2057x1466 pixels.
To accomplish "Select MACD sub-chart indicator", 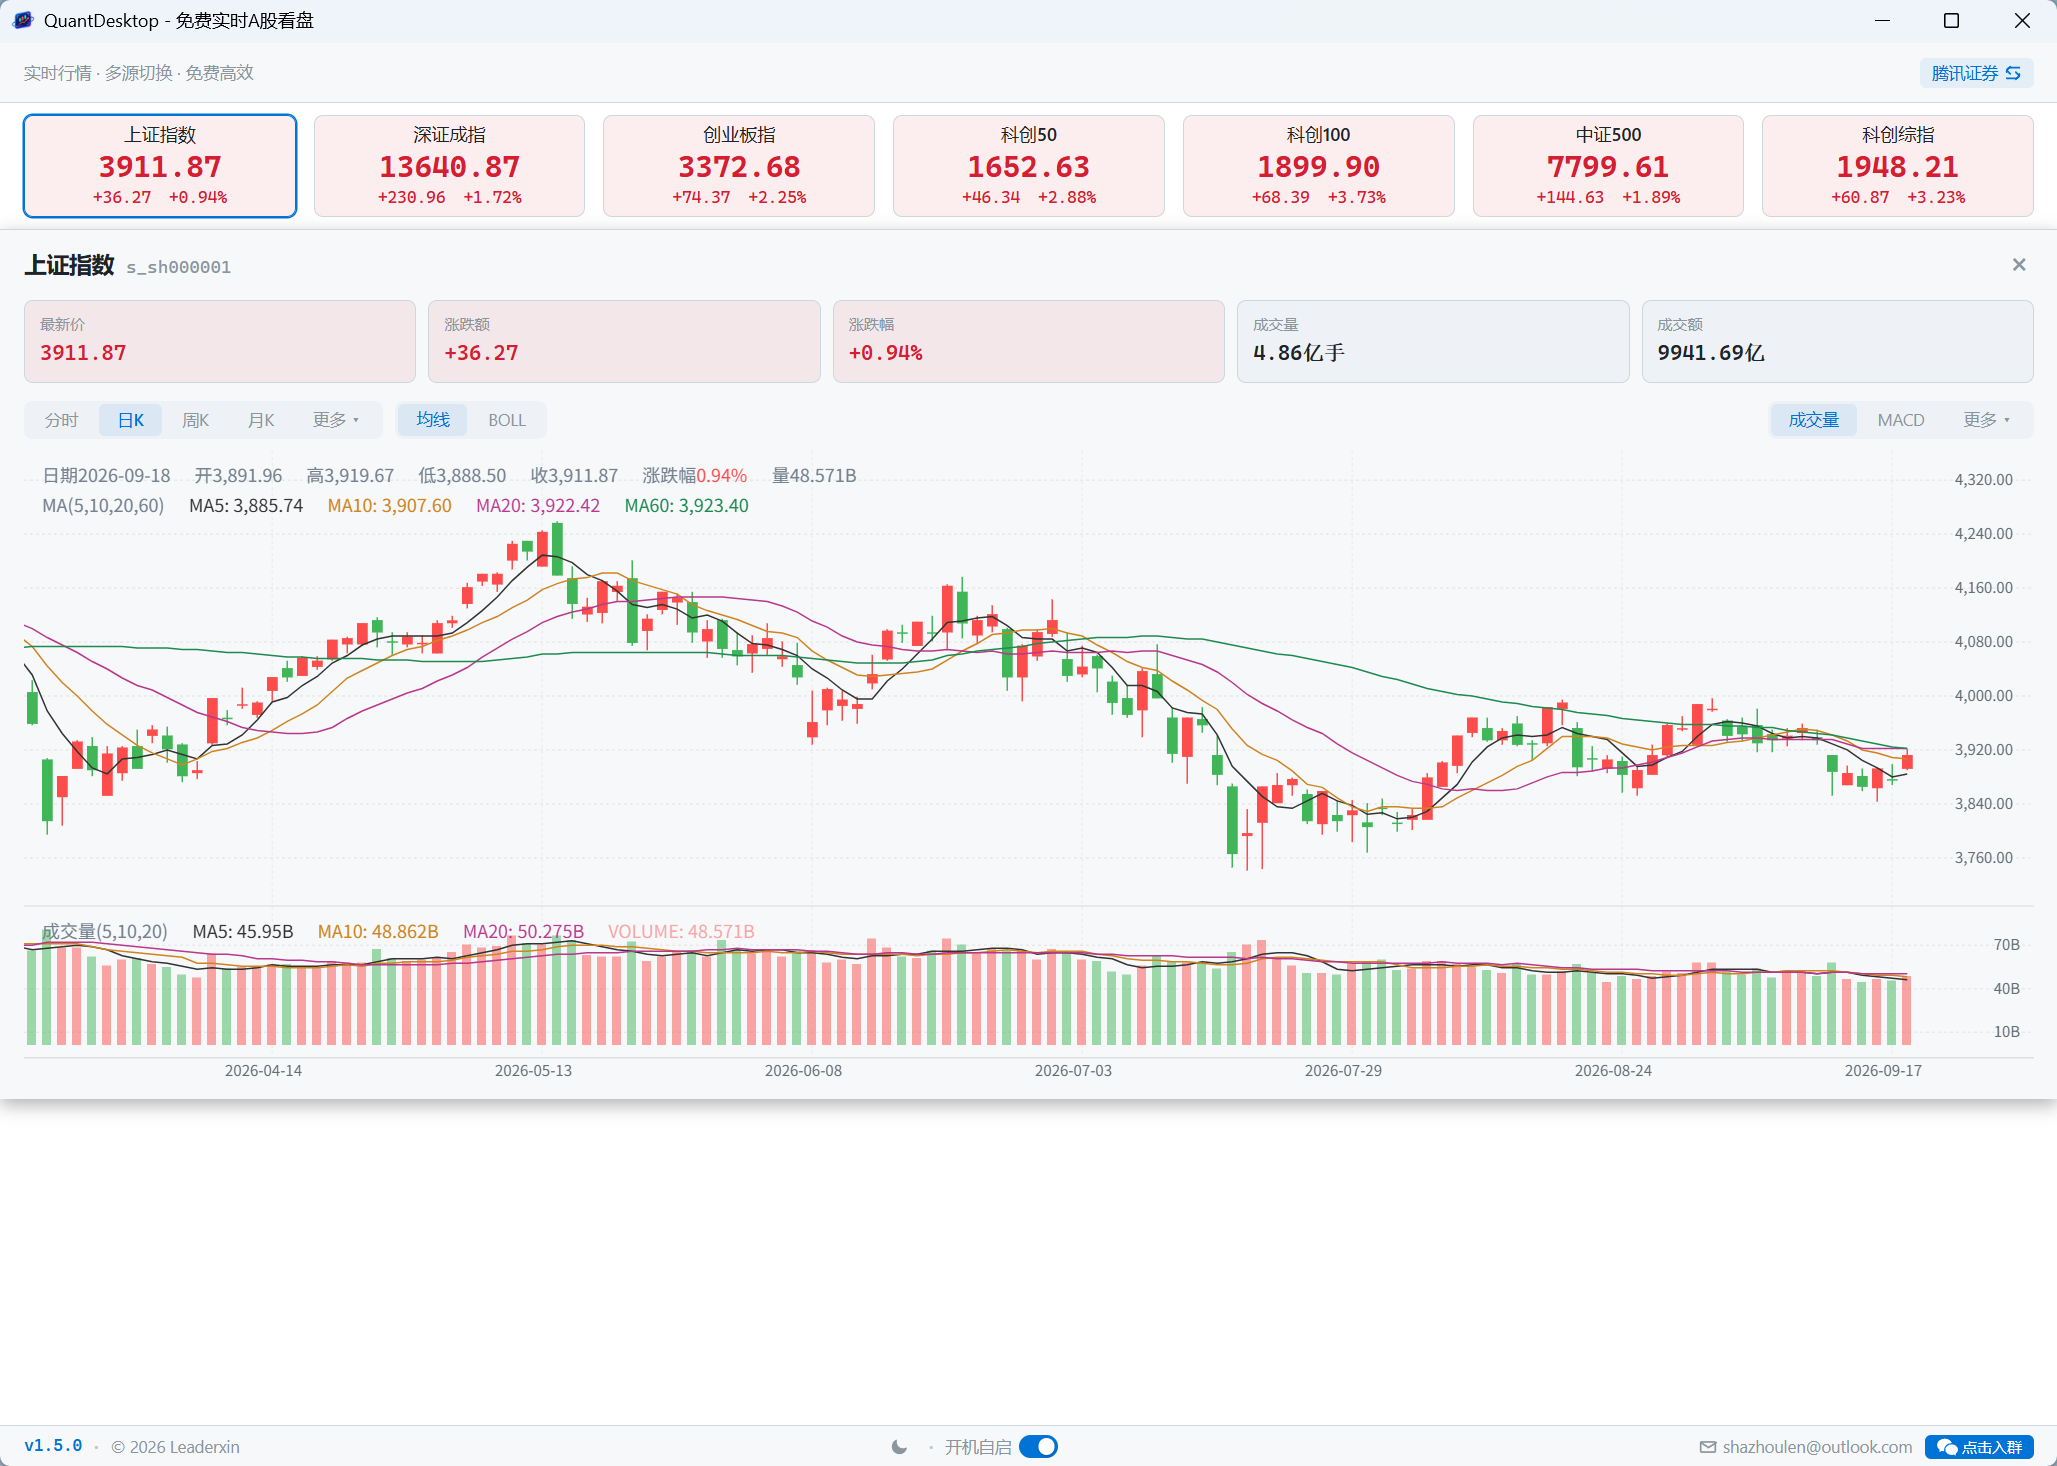I will tap(1901, 420).
